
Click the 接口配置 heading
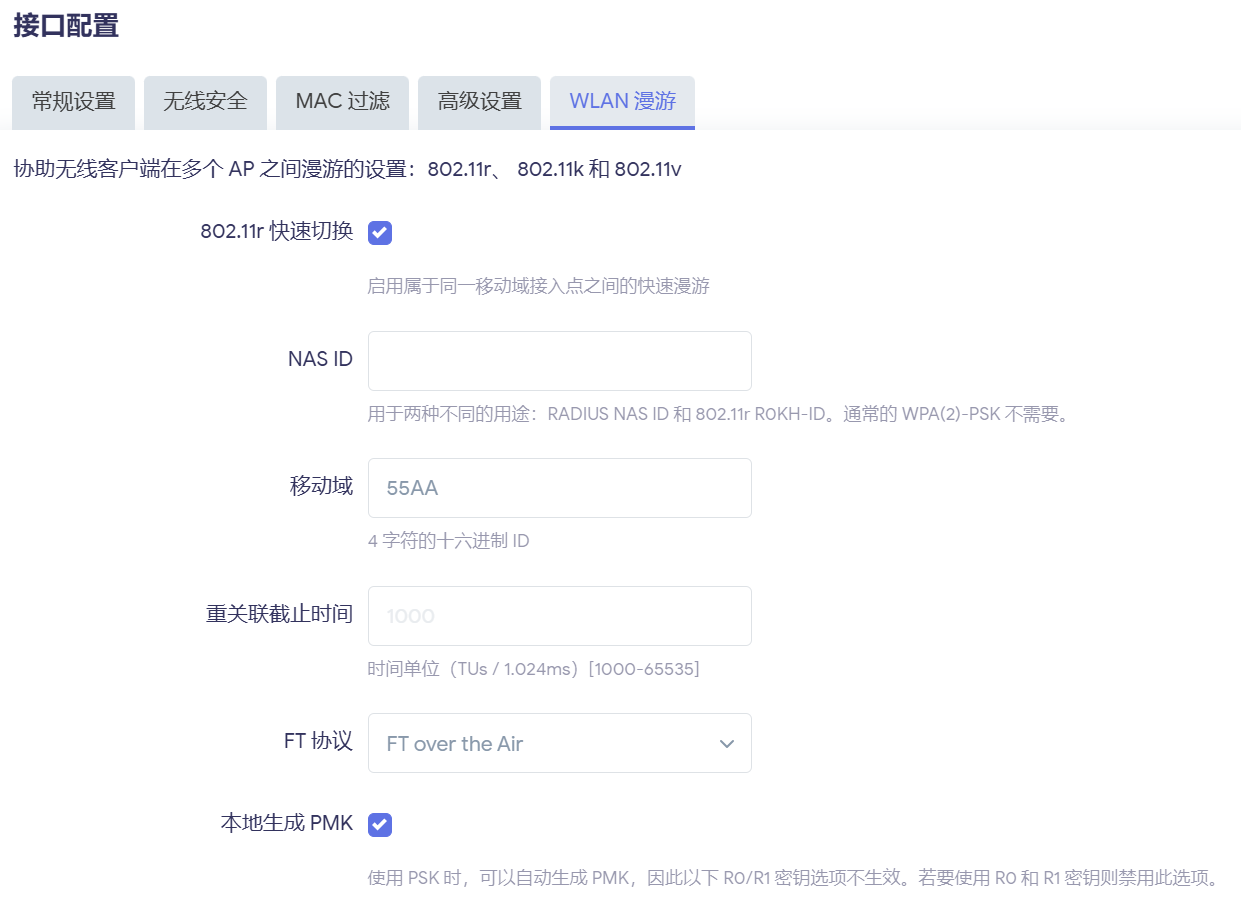66,26
